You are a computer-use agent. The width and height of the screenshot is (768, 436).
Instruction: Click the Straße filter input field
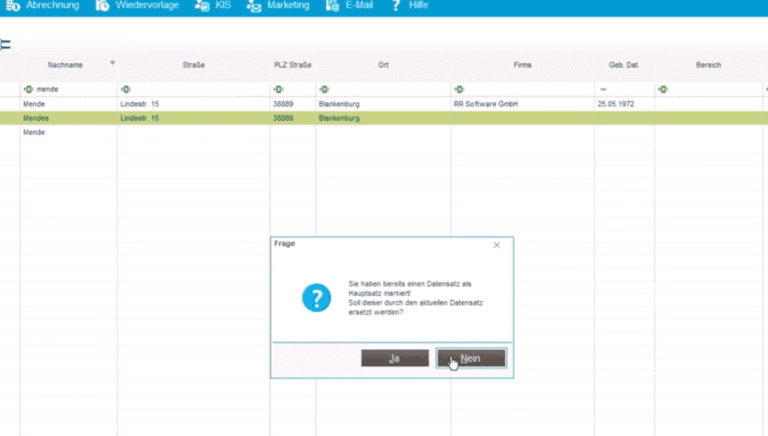(193, 89)
